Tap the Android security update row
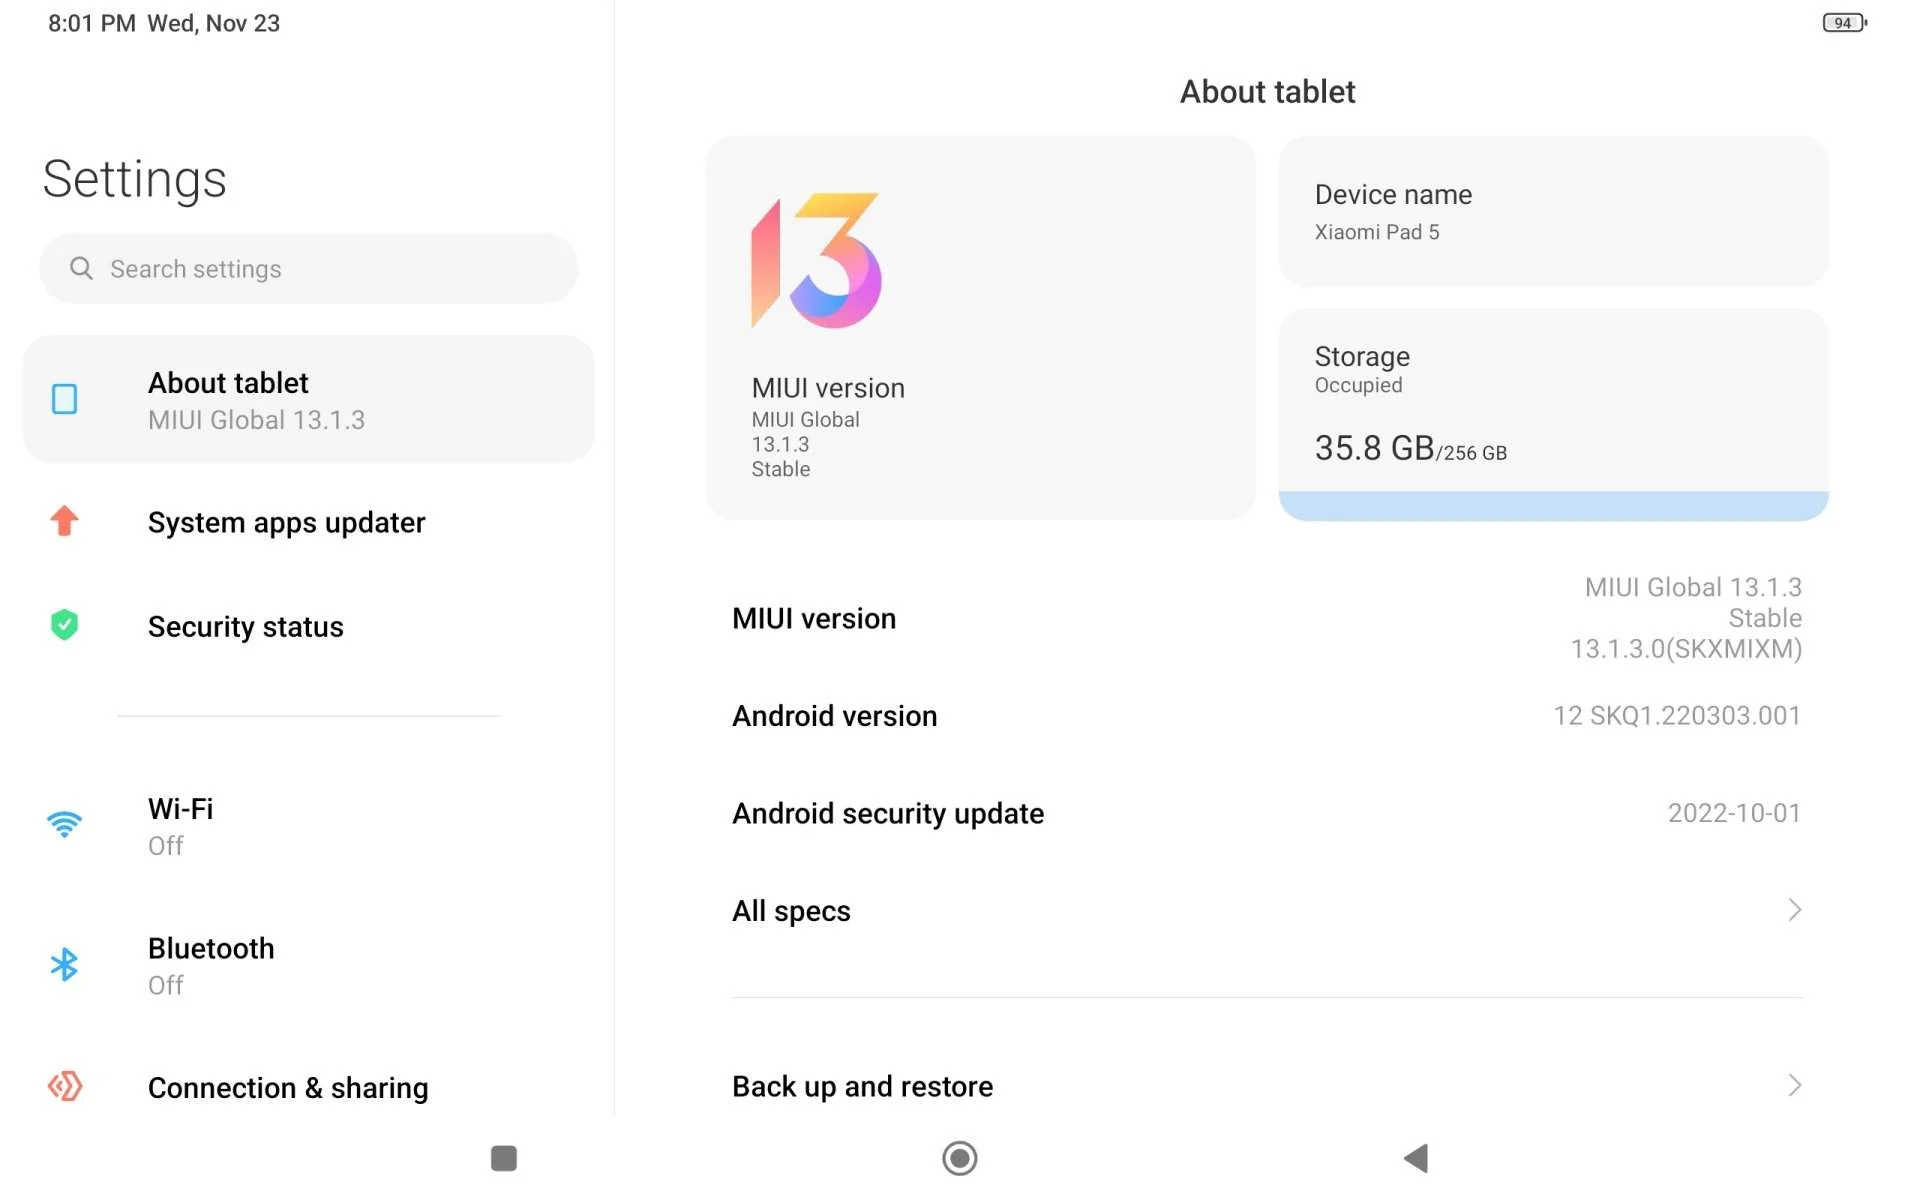The image size is (1920, 1200). [1267, 813]
